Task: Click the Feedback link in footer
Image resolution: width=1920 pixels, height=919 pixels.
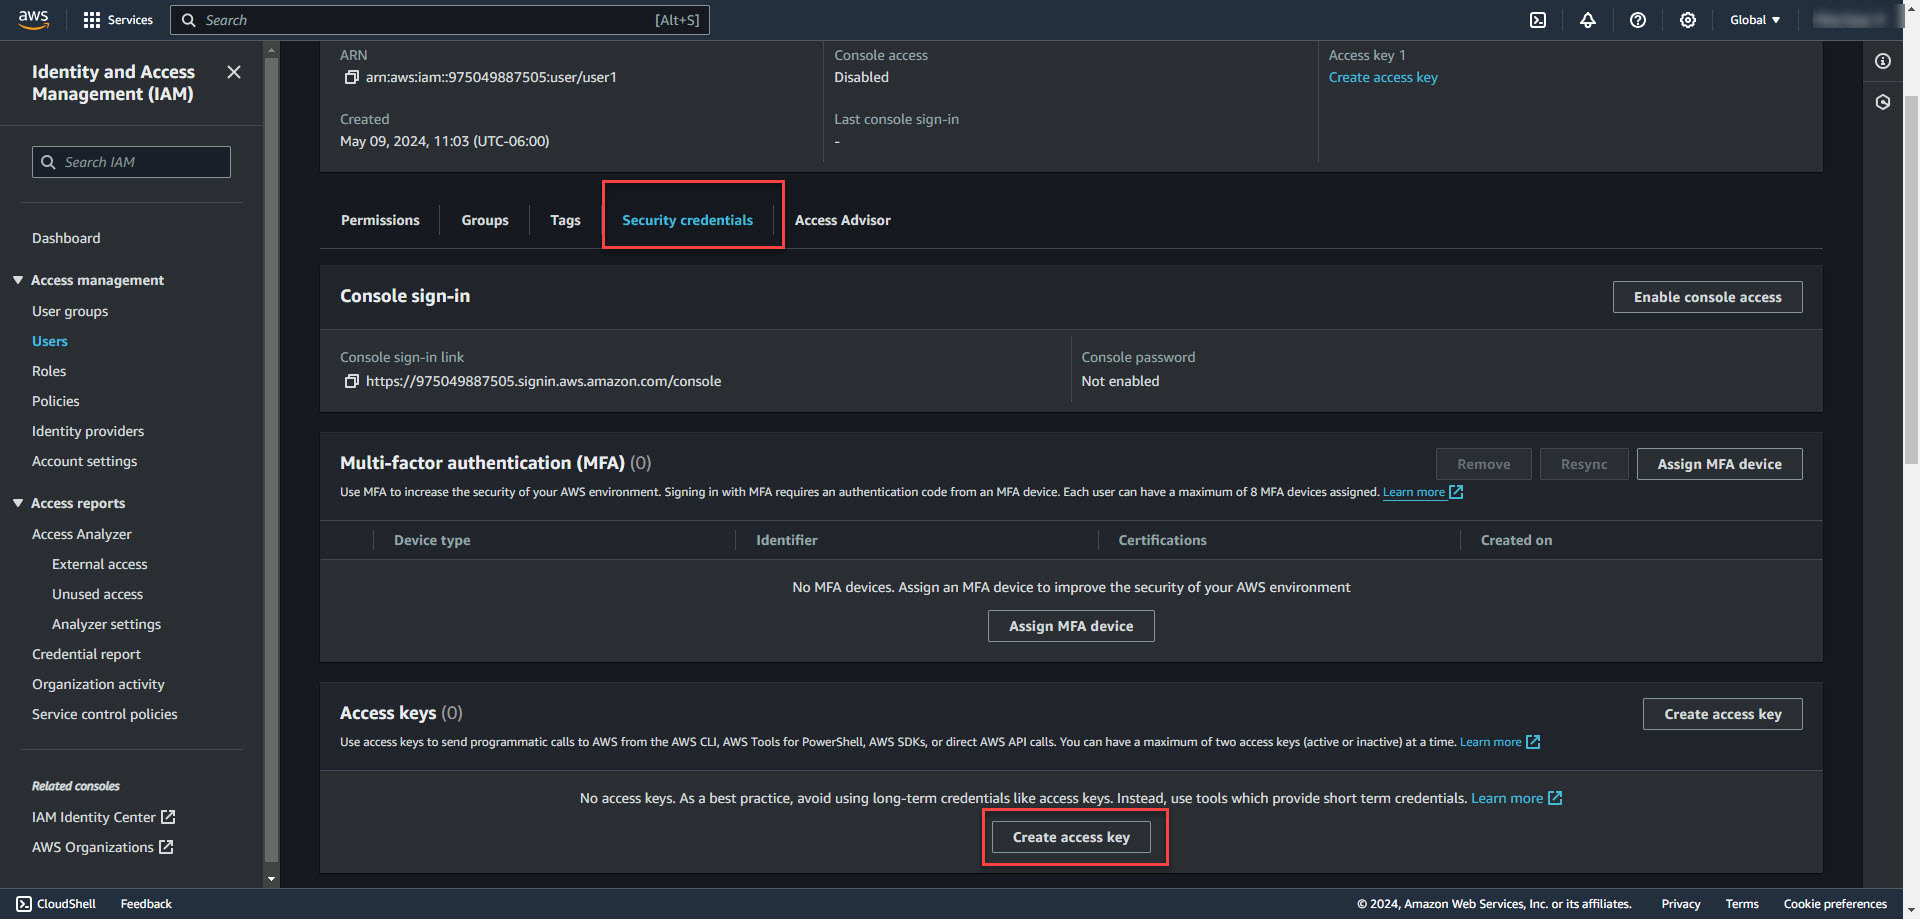Action: tap(146, 904)
